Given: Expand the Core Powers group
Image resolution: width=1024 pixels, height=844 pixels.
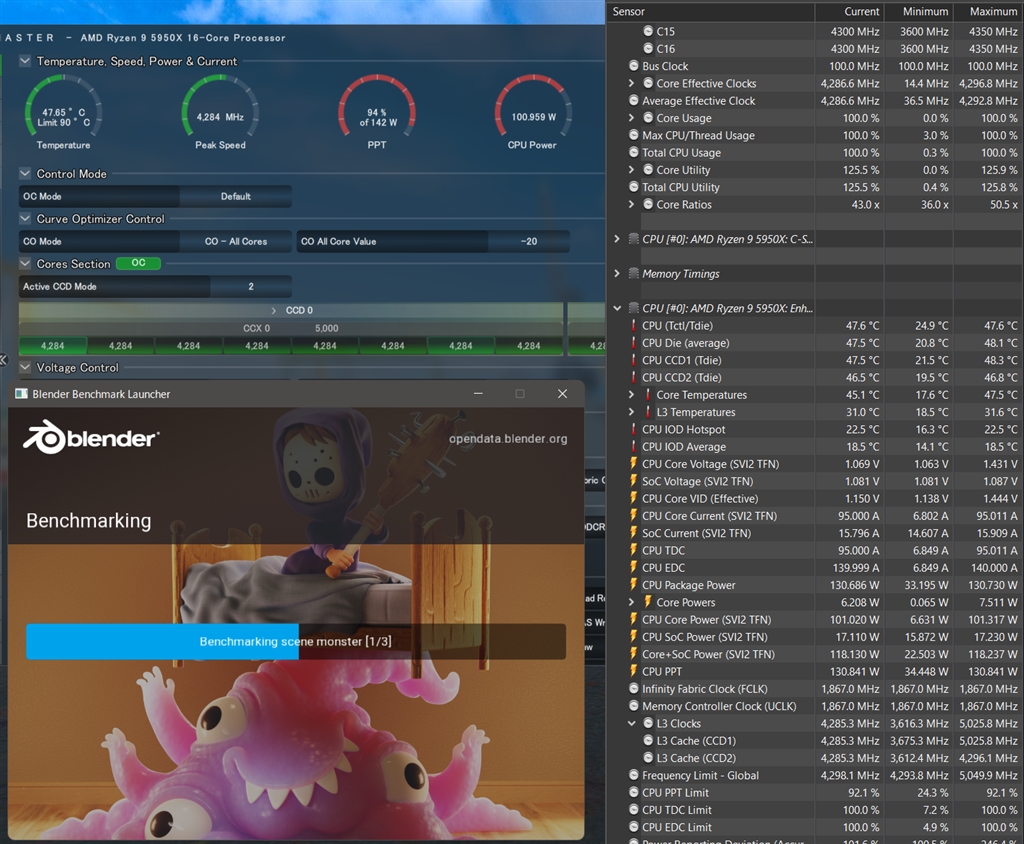Looking at the screenshot, I should pos(631,602).
